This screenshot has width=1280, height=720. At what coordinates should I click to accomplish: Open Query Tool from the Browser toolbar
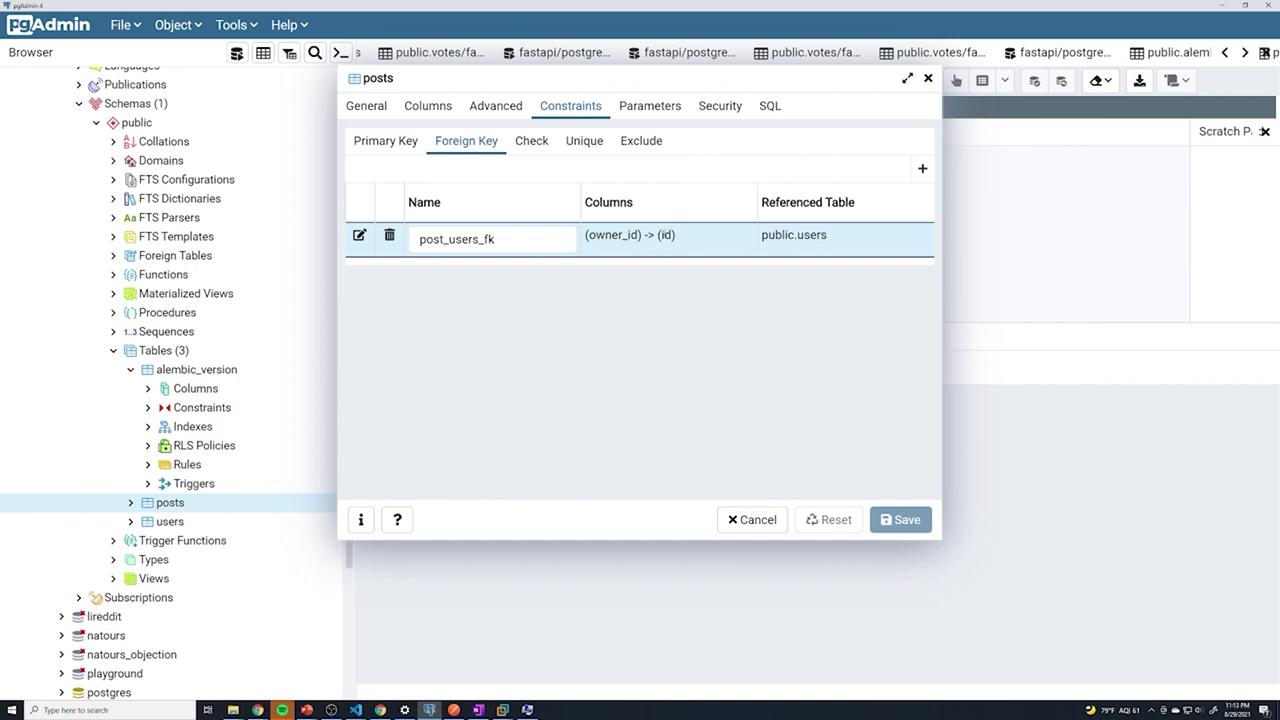pyautogui.click(x=237, y=53)
